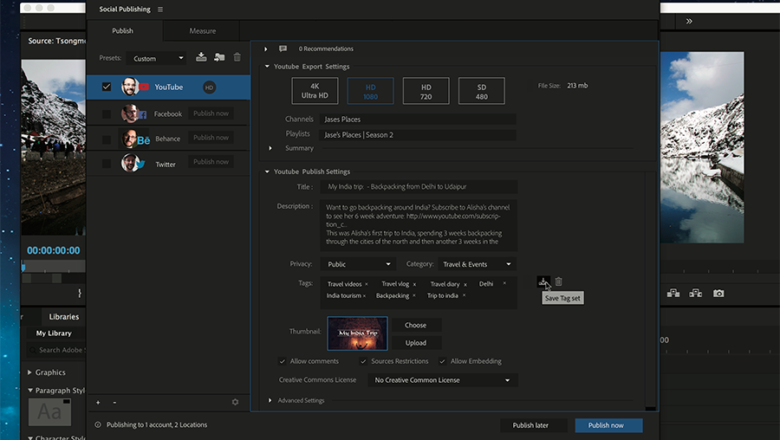Check the Facebook account checkbox
The height and width of the screenshot is (440, 780).
tap(106, 114)
